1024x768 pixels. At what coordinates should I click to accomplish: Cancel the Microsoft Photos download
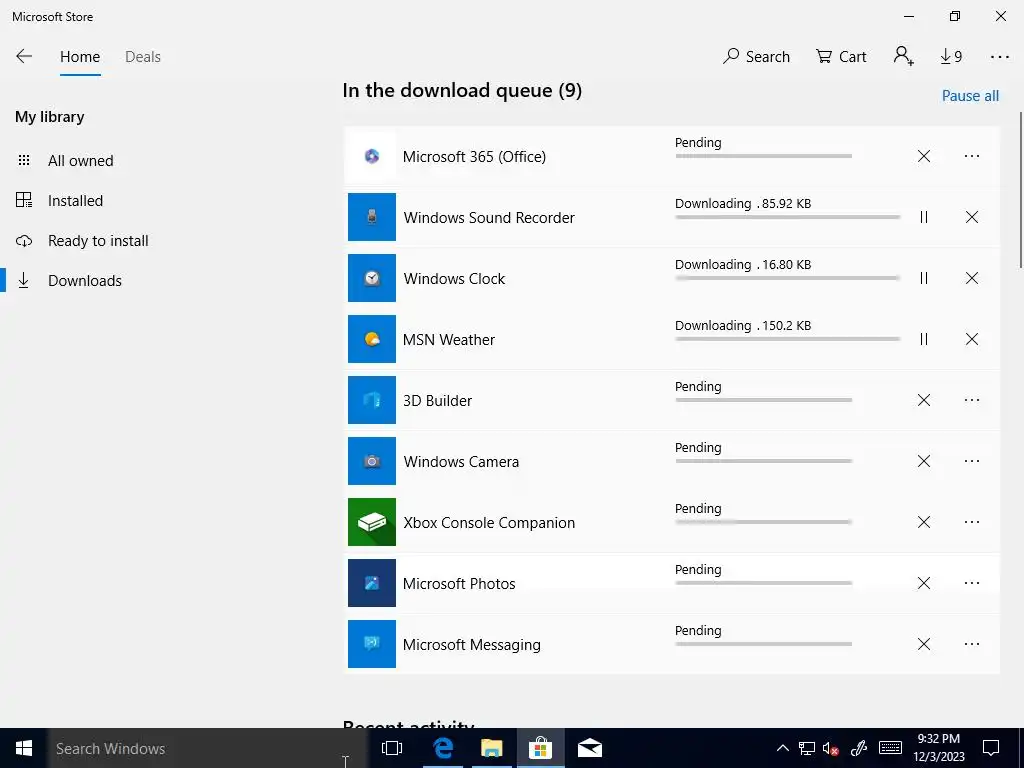(x=923, y=583)
